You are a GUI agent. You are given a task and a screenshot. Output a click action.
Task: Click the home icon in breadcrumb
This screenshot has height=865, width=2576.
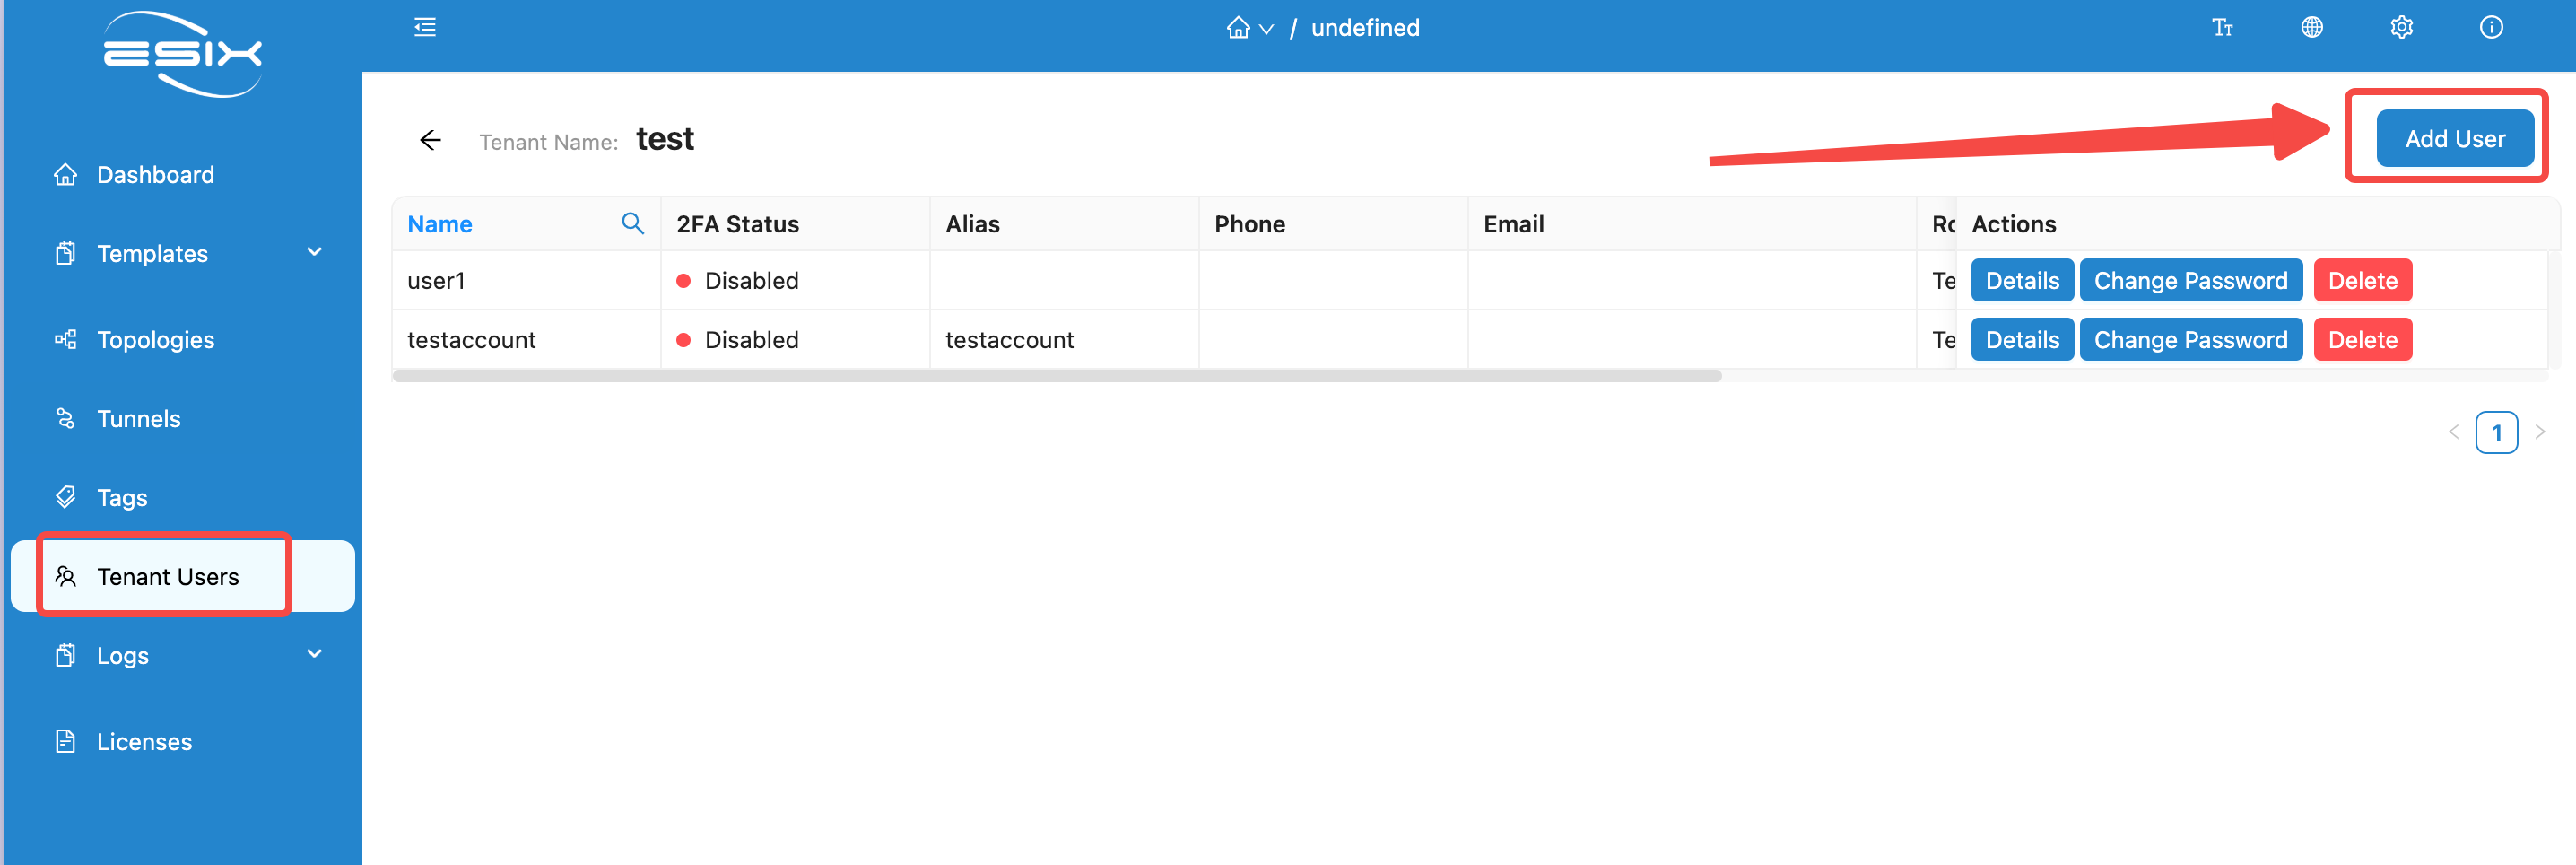[1238, 28]
